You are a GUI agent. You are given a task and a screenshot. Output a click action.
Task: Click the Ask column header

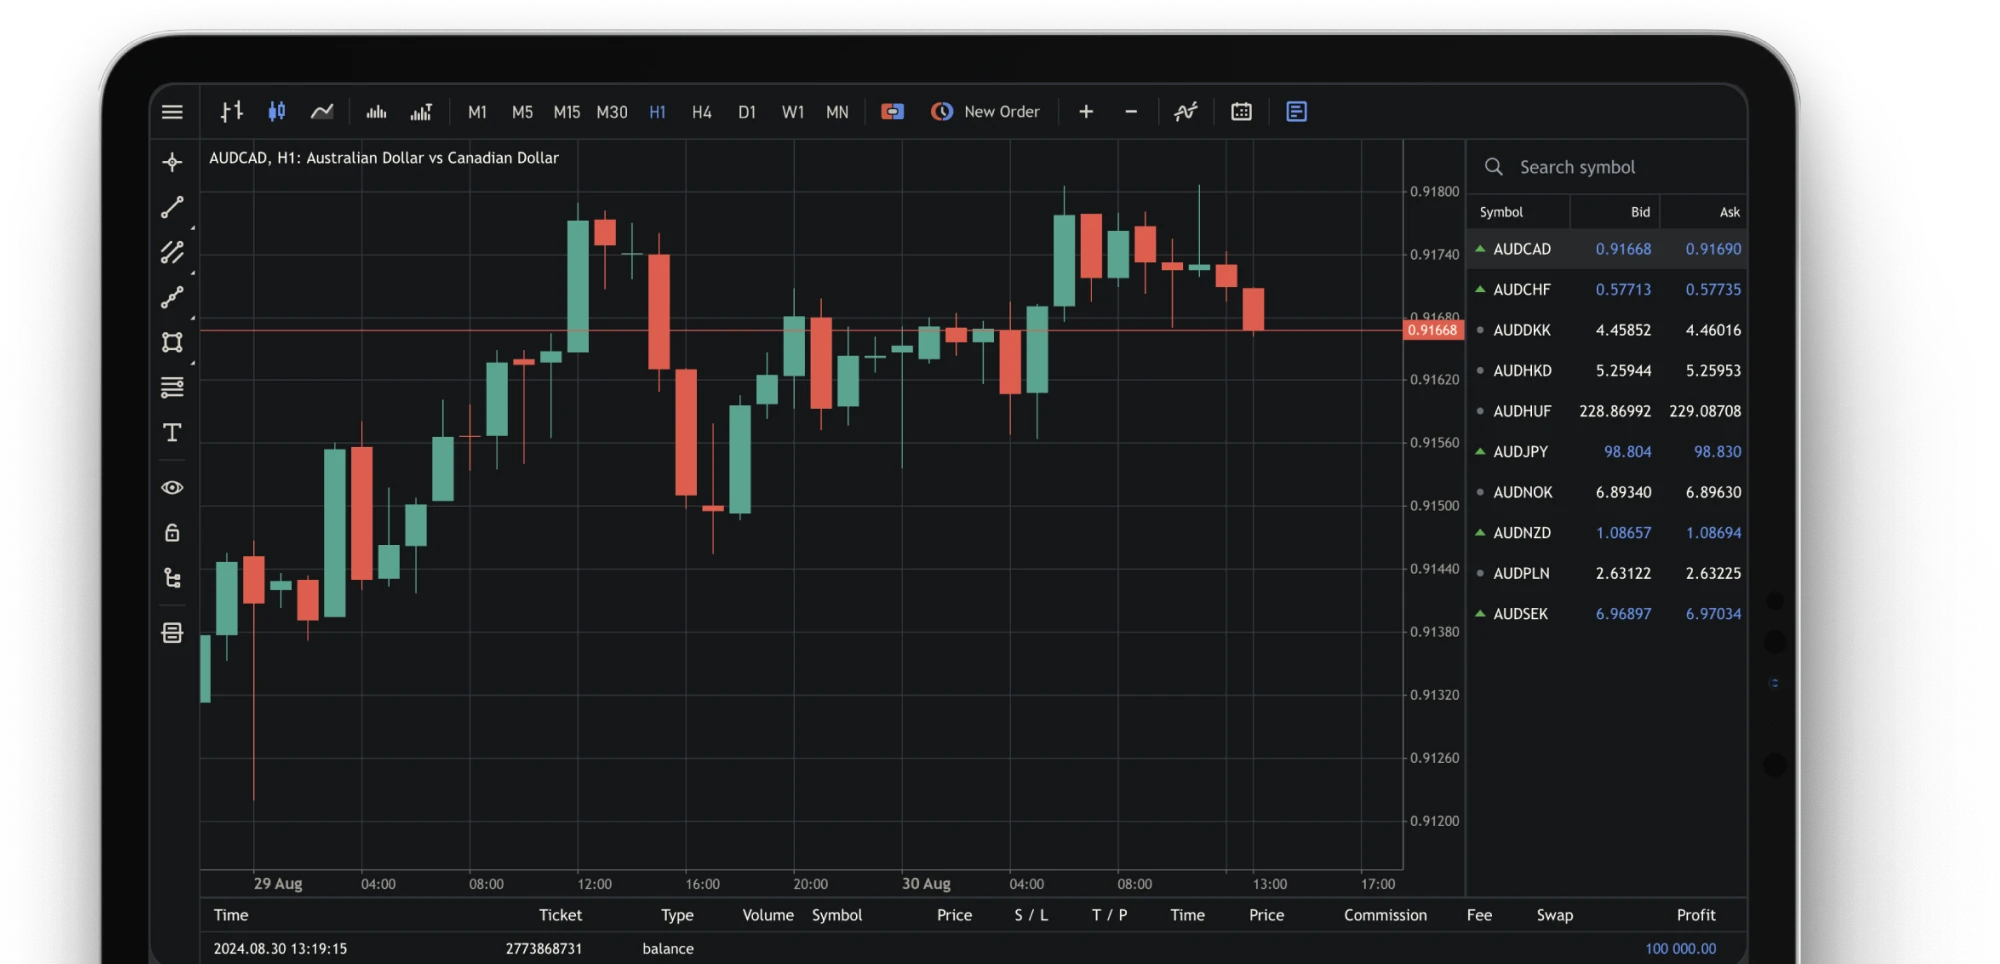click(x=1729, y=212)
